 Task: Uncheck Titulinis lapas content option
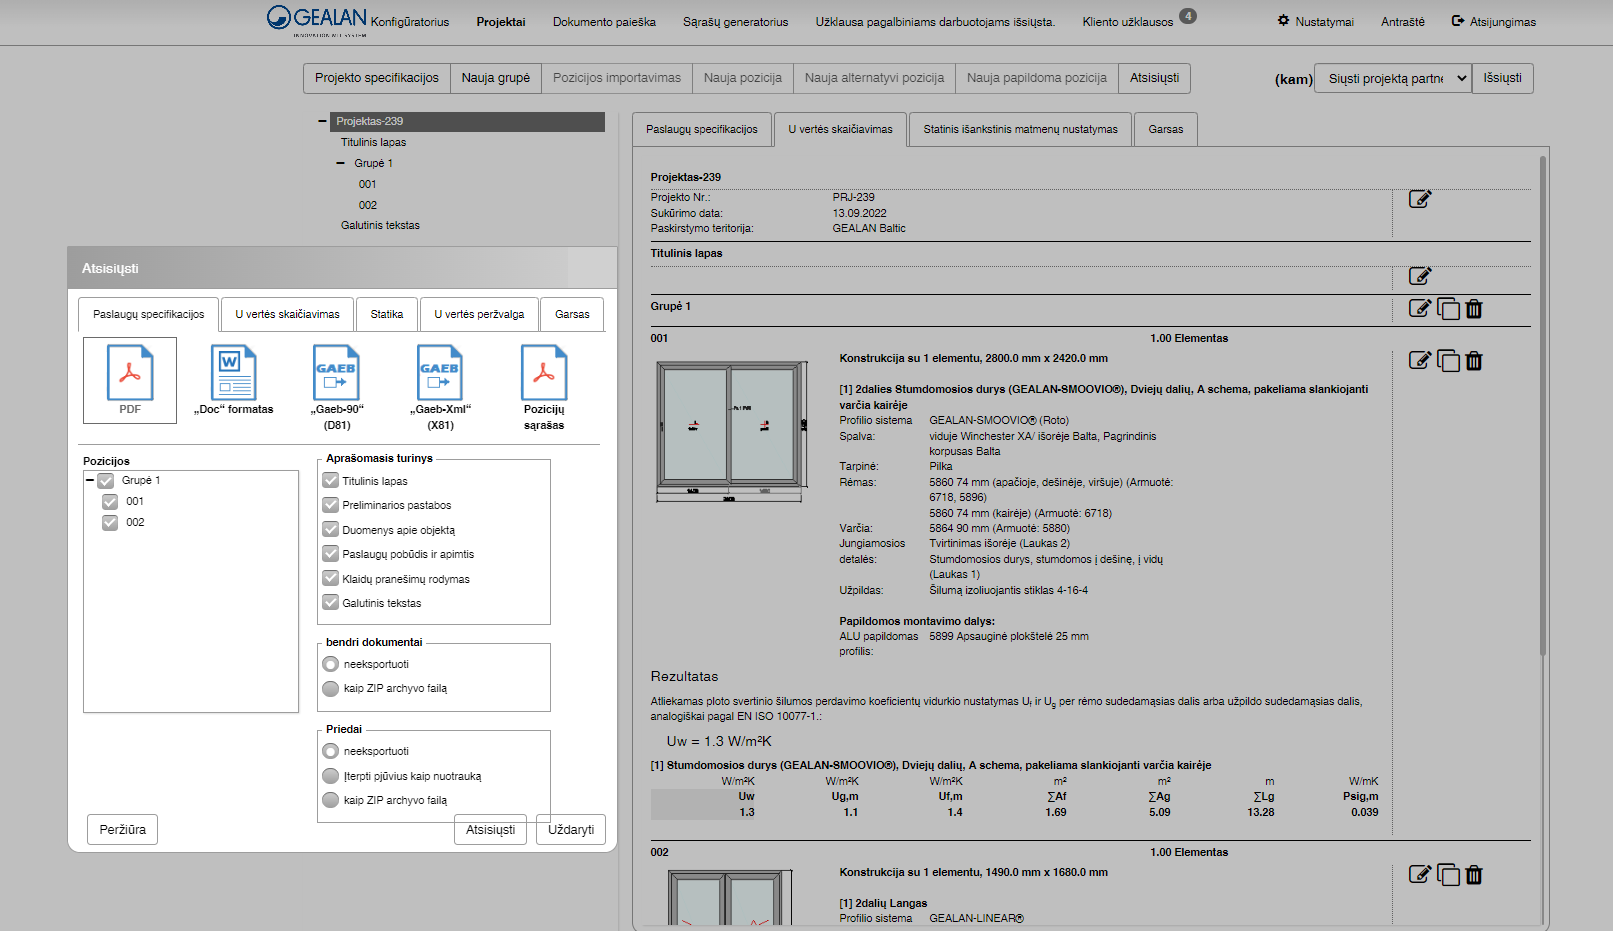pos(331,481)
